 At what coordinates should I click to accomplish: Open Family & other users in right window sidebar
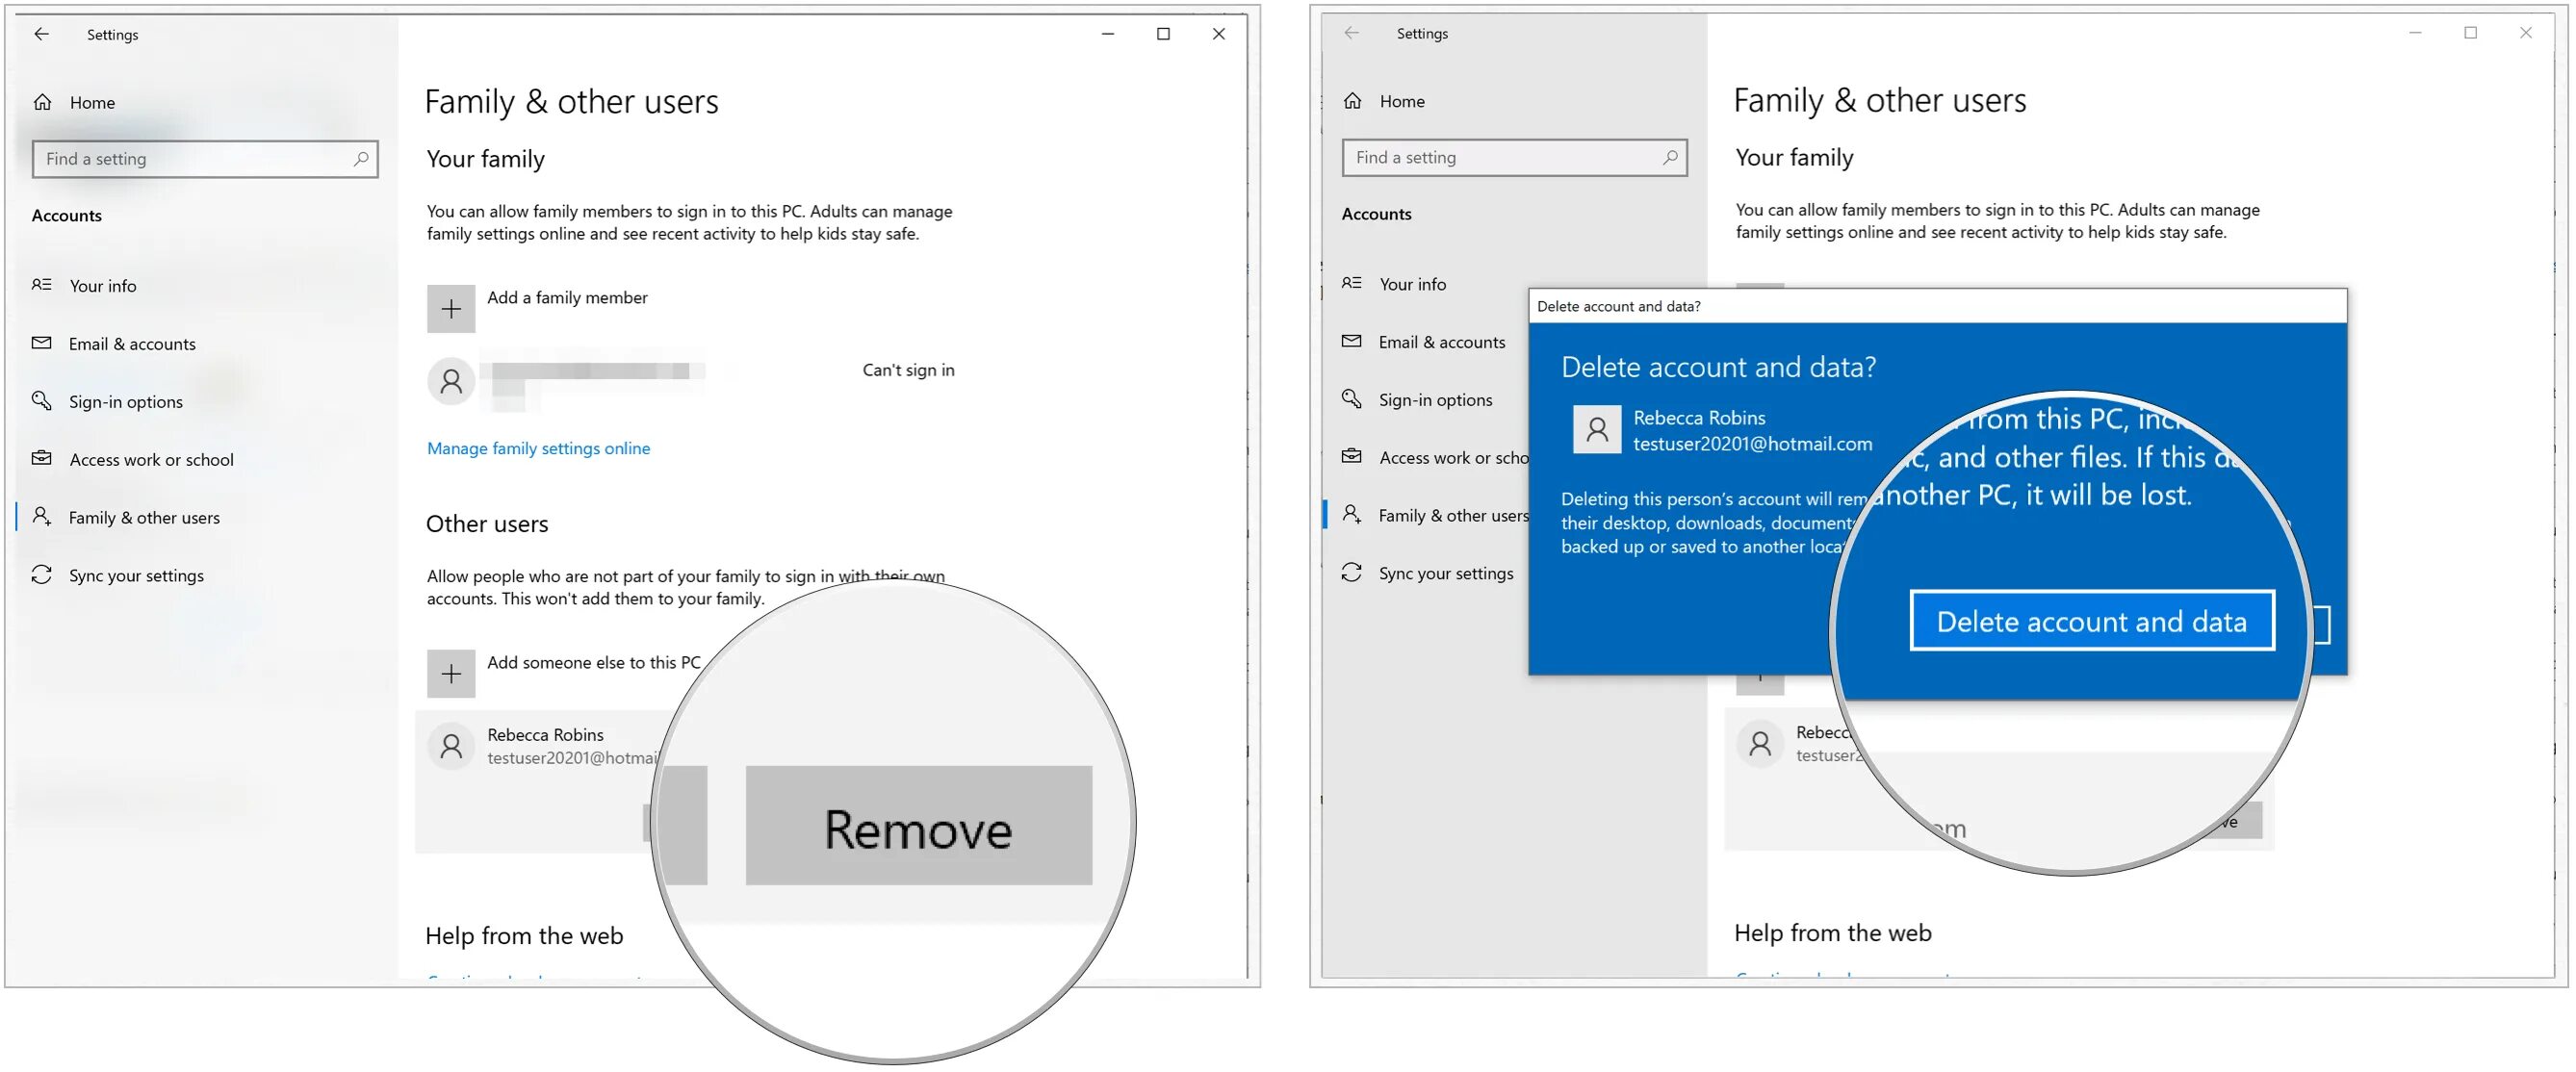(1452, 515)
